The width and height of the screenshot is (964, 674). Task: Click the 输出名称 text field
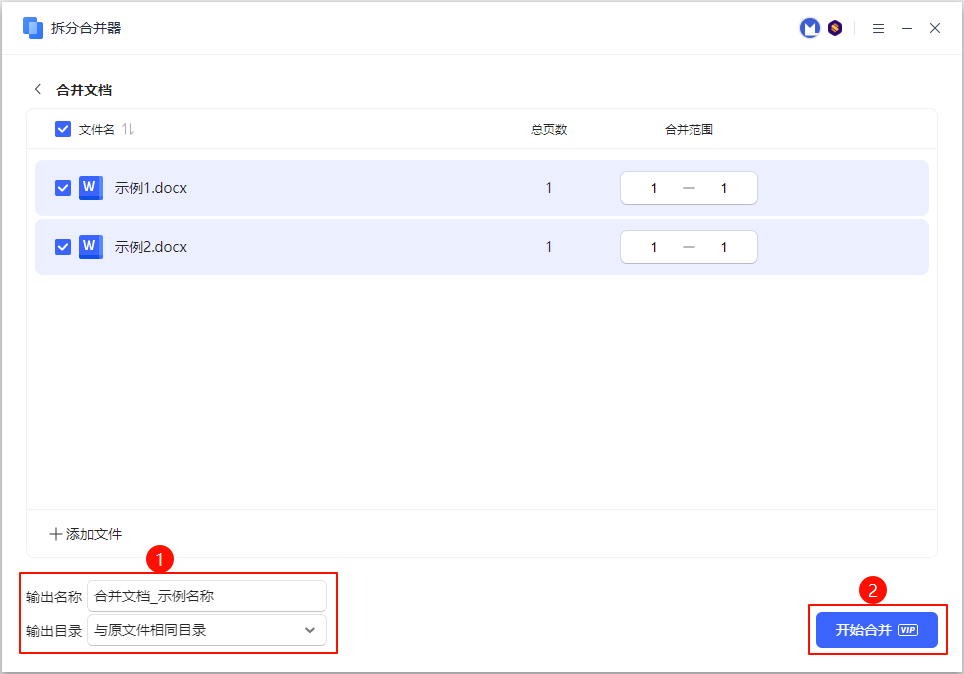pyautogui.click(x=206, y=596)
